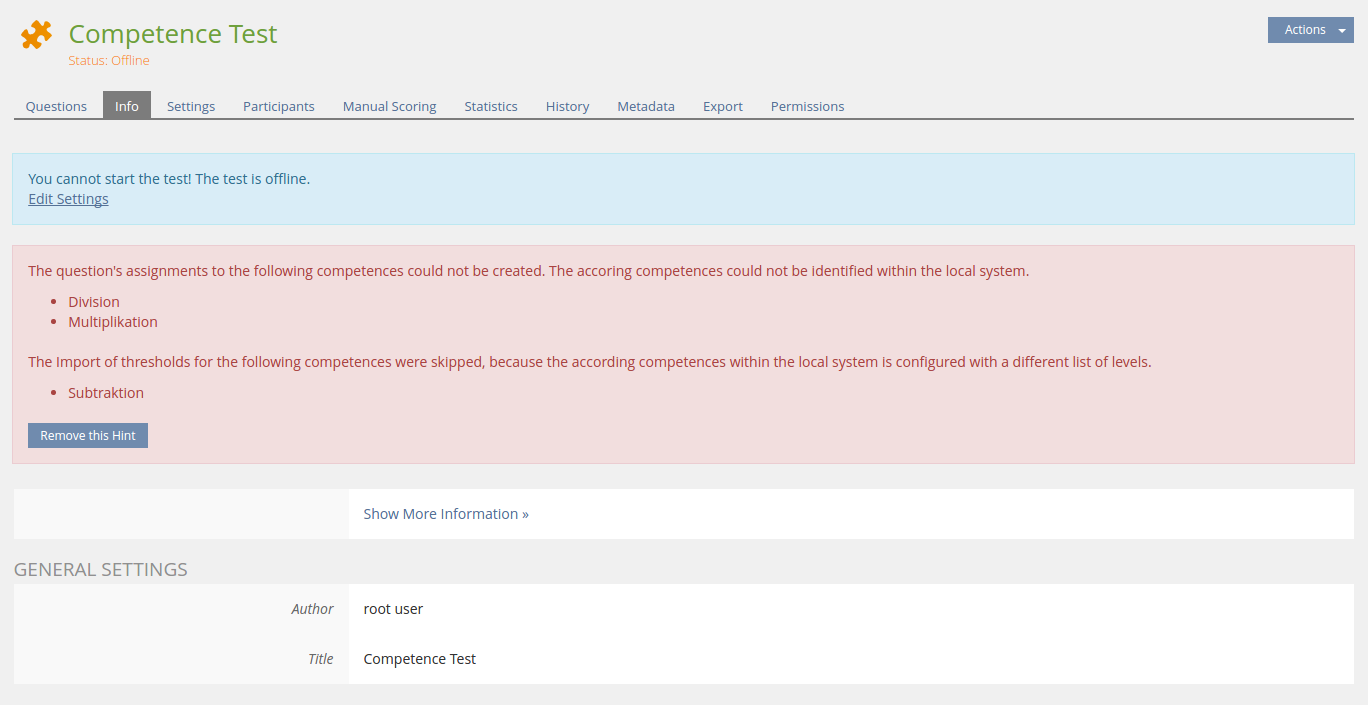Expand Show More Information section
The image size is (1368, 705).
click(x=446, y=514)
